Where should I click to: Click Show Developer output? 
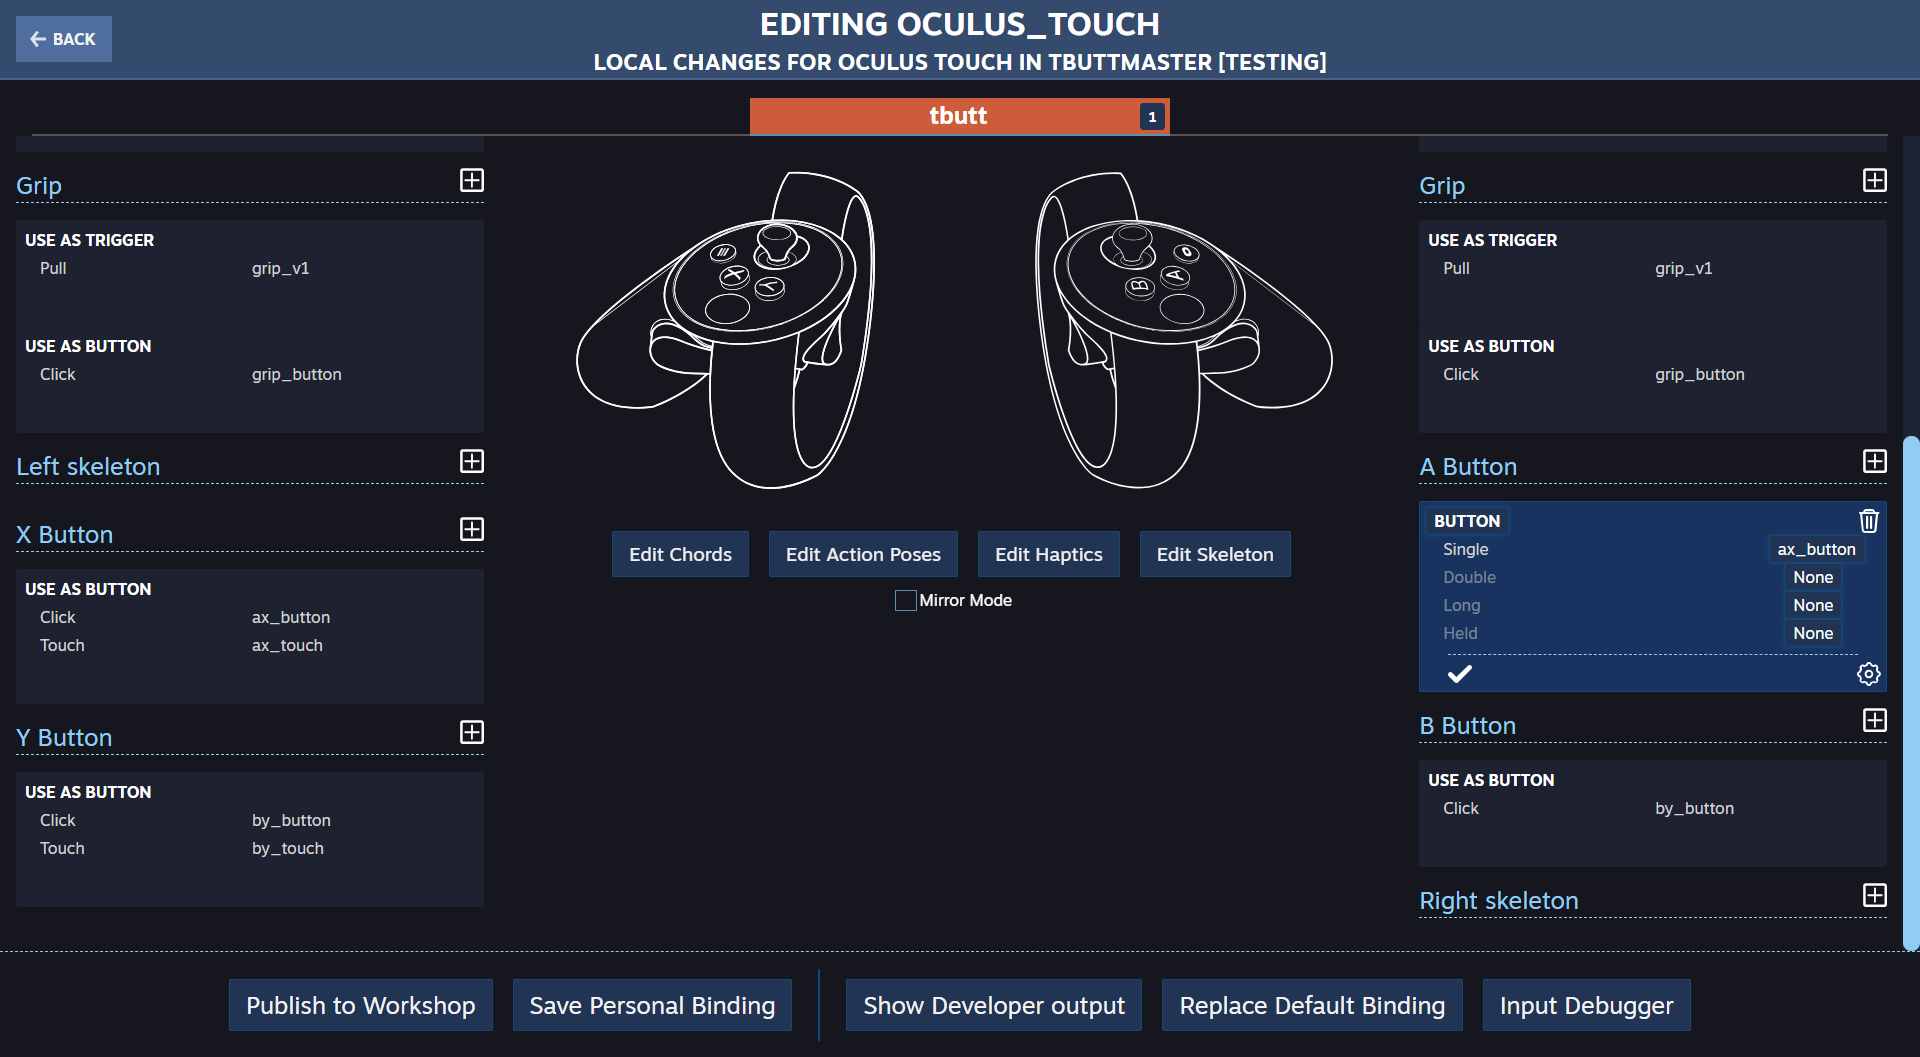994,1005
